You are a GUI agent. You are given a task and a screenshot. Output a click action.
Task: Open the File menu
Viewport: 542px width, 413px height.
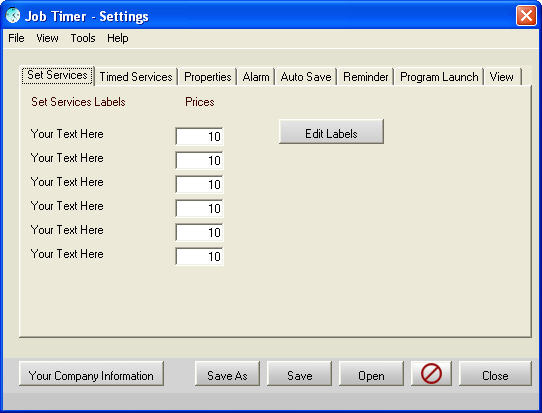pyautogui.click(x=16, y=38)
